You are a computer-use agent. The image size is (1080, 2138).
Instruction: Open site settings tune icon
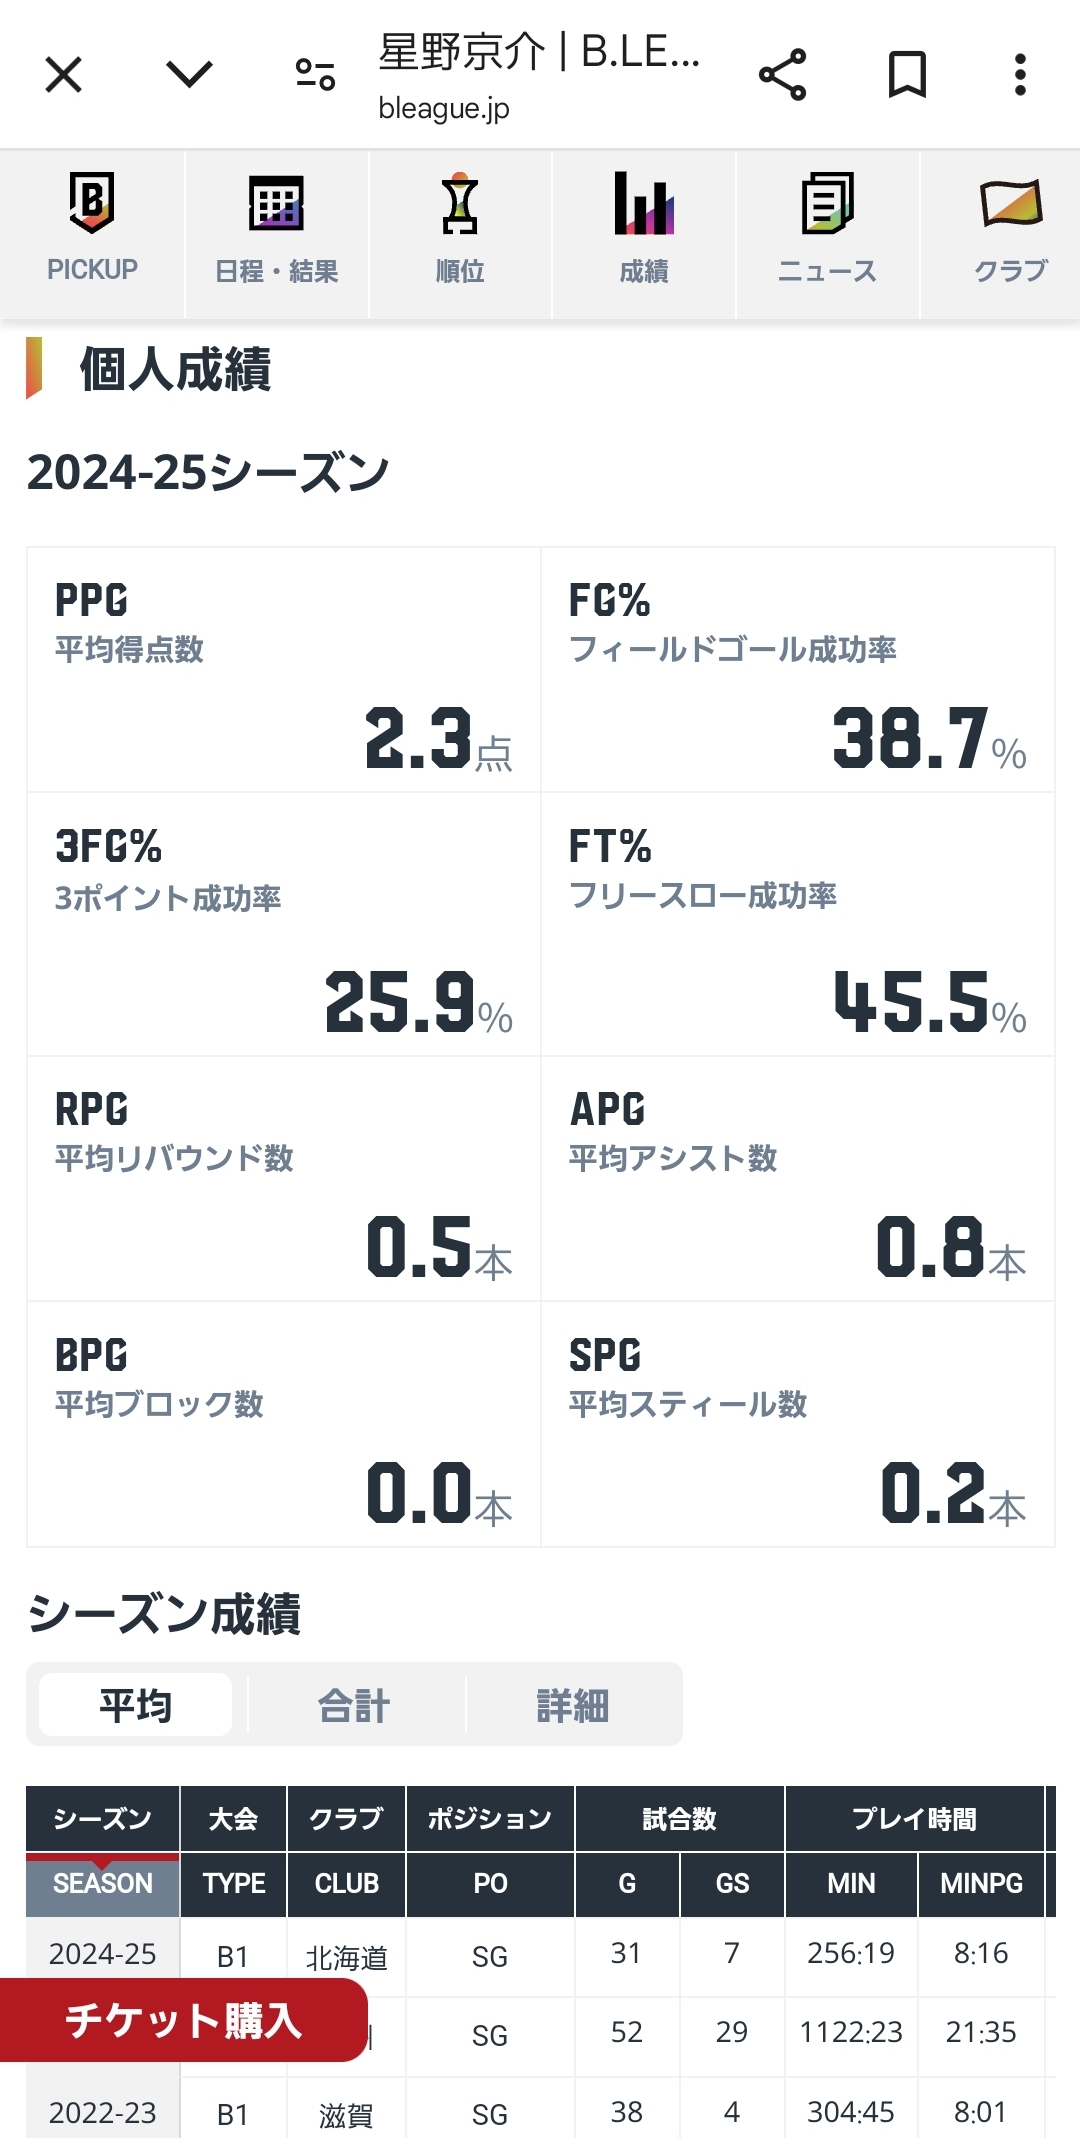315,75
